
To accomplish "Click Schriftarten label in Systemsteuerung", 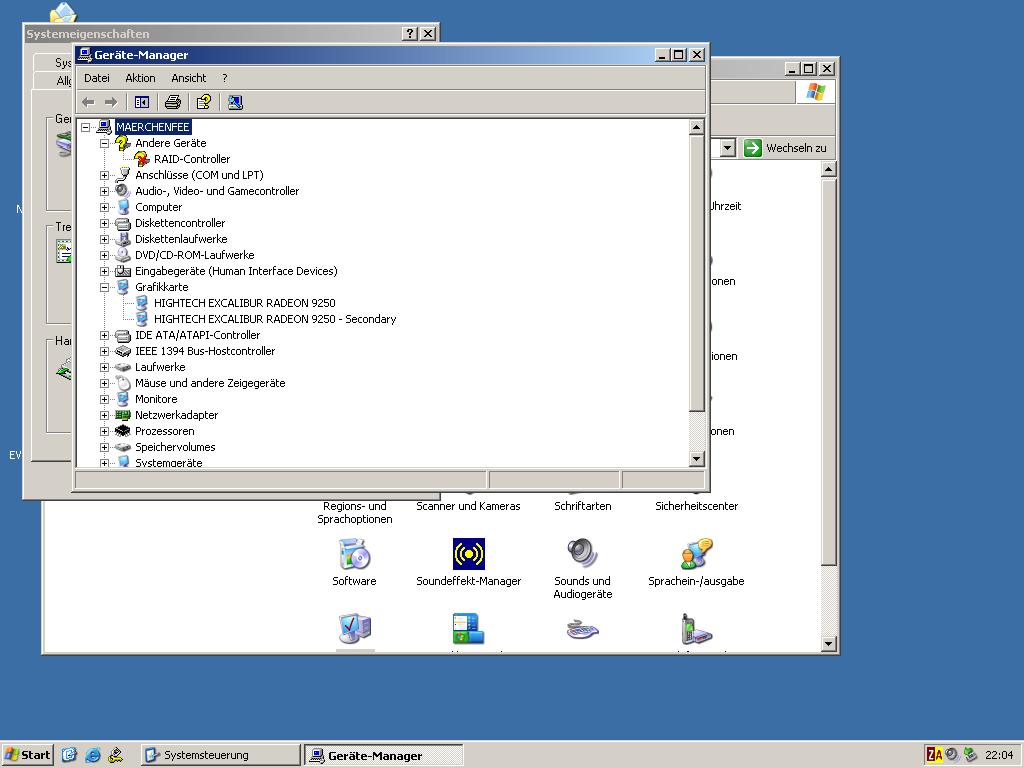I will tap(583, 506).
